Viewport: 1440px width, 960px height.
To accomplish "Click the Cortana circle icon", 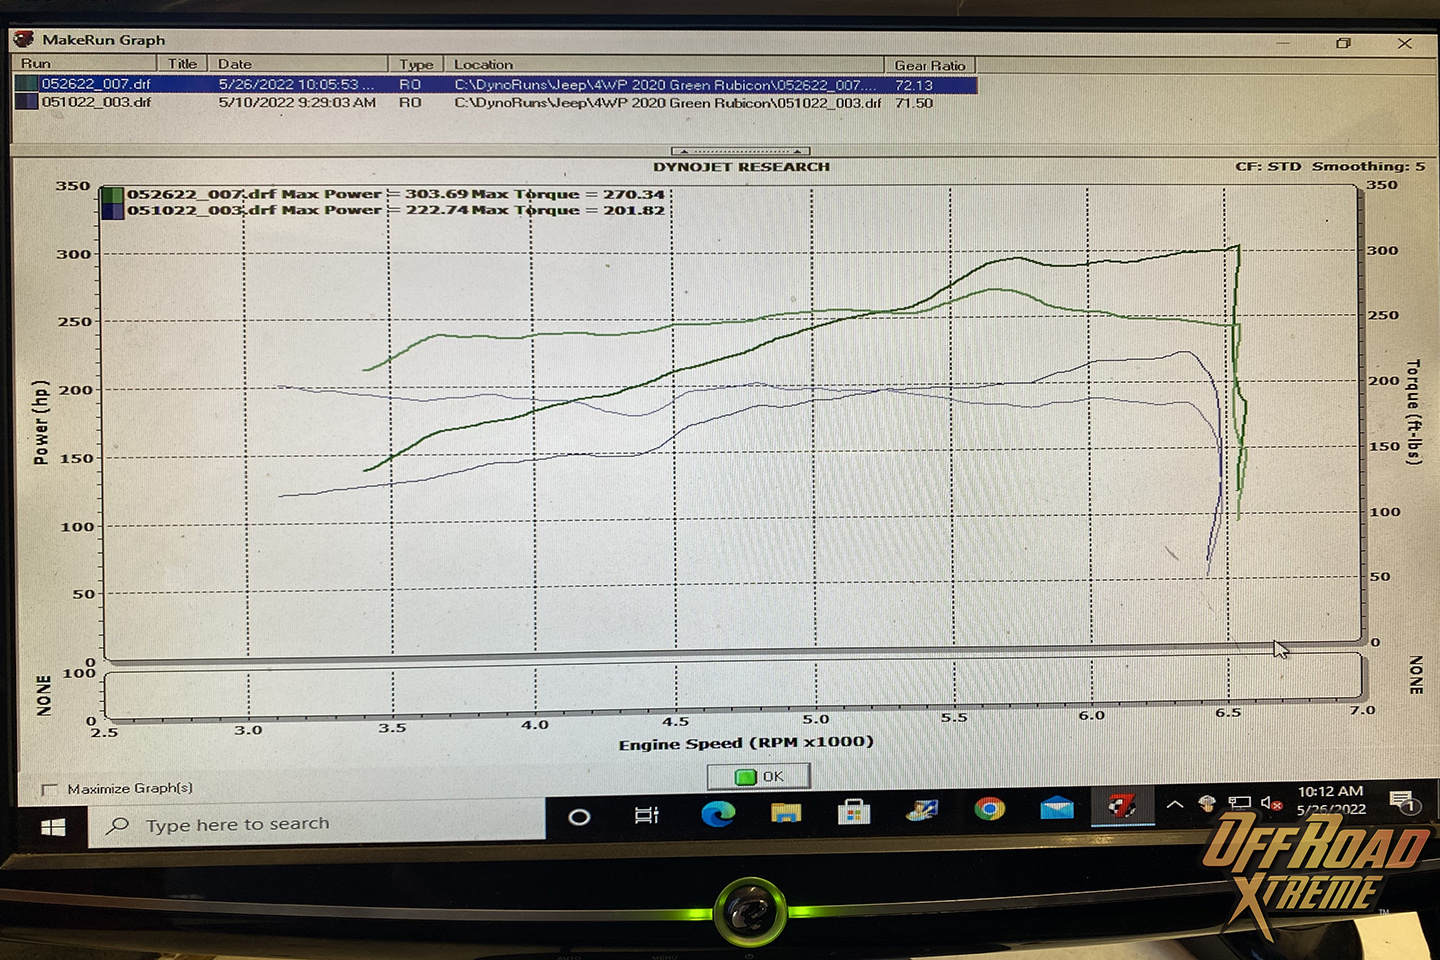I will tap(579, 817).
